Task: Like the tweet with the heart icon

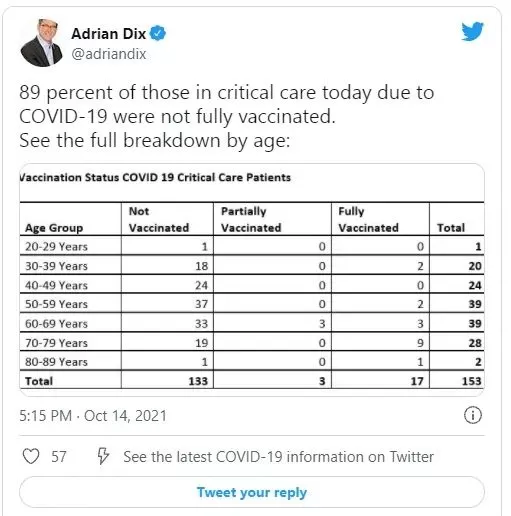Action: coord(31,456)
